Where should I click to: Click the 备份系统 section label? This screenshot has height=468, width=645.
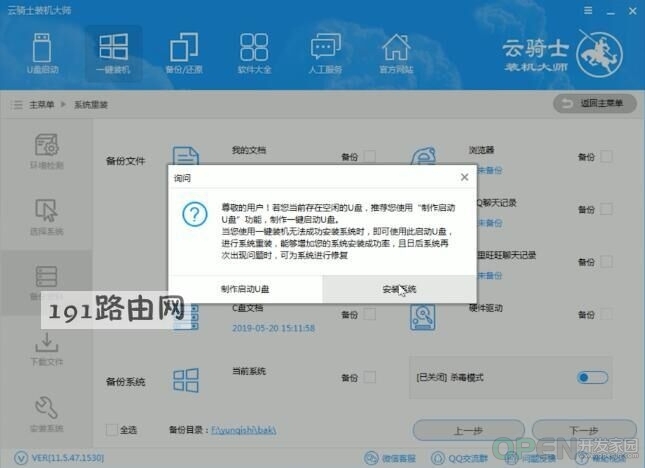[x=125, y=382]
